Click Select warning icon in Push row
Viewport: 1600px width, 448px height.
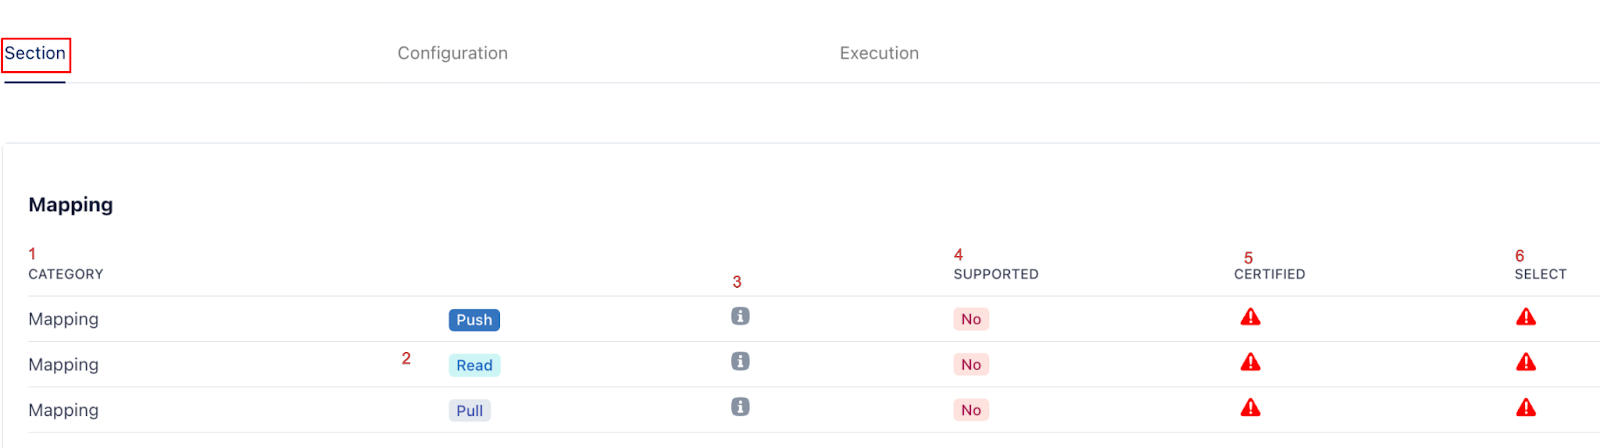tap(1525, 317)
